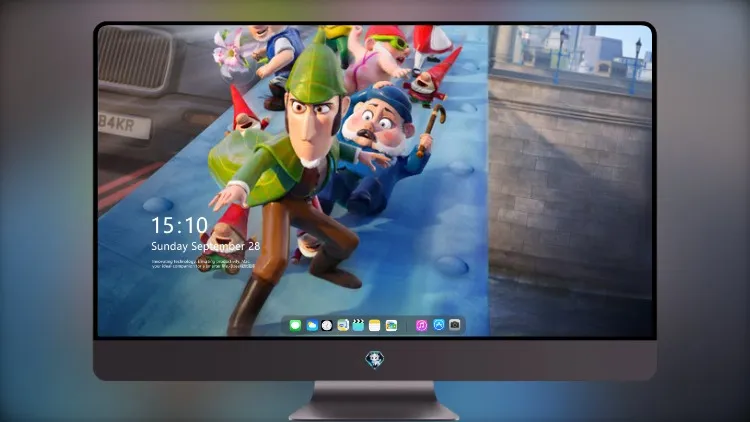Open the Preview-style image app icon in the dock
The height and width of the screenshot is (422, 750).
tap(342, 326)
